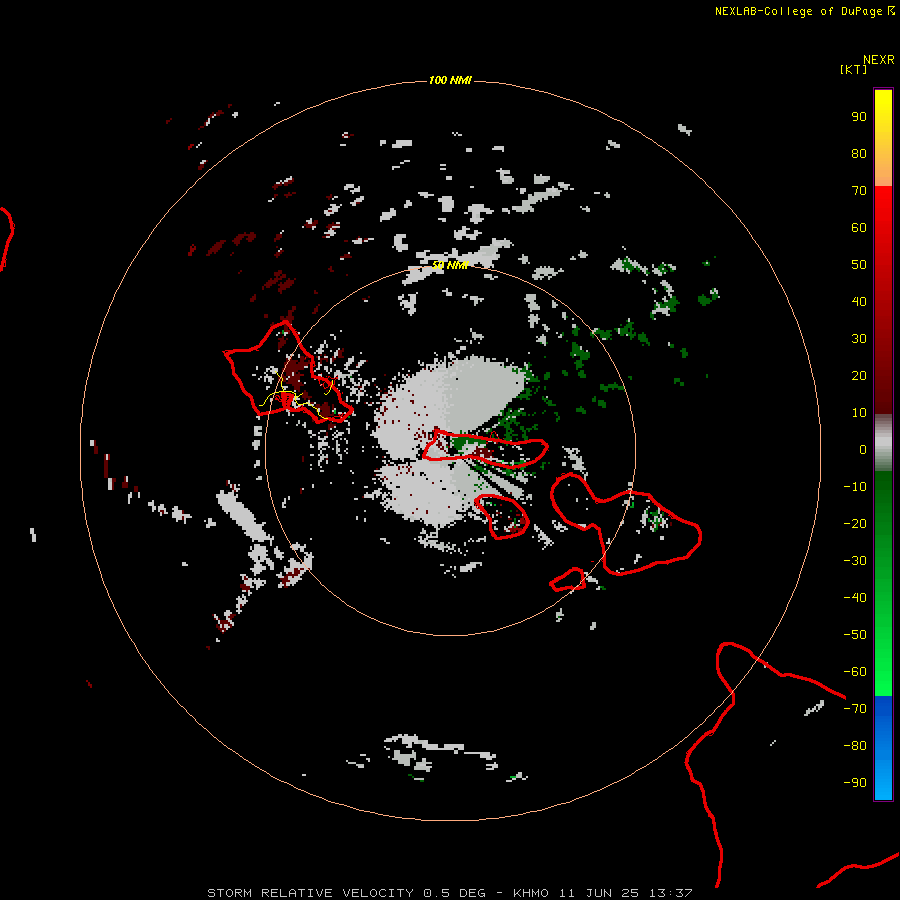Viewport: 900px width, 900px height.
Task: Click the 100 NMI range ring label
Action: pyautogui.click(x=450, y=80)
